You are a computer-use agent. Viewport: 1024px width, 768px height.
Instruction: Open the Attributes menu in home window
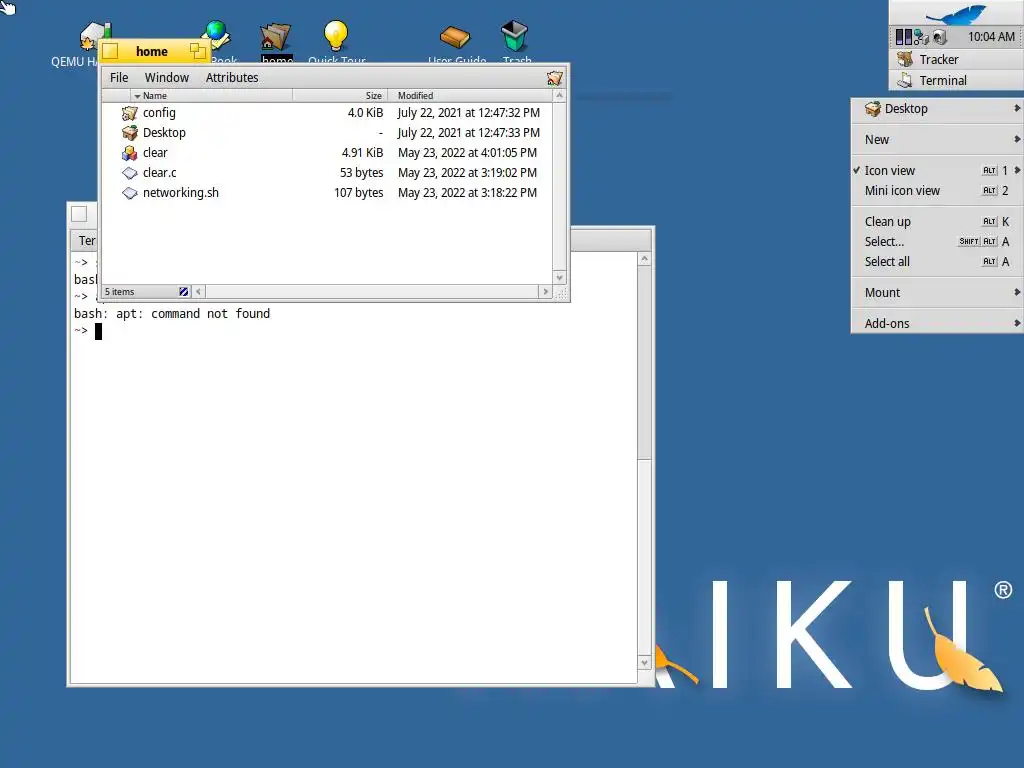pos(232,78)
